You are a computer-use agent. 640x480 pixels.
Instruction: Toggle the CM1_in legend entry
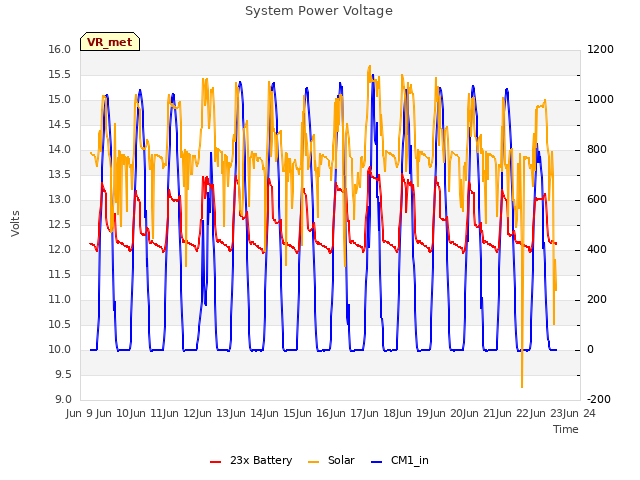click(x=400, y=460)
